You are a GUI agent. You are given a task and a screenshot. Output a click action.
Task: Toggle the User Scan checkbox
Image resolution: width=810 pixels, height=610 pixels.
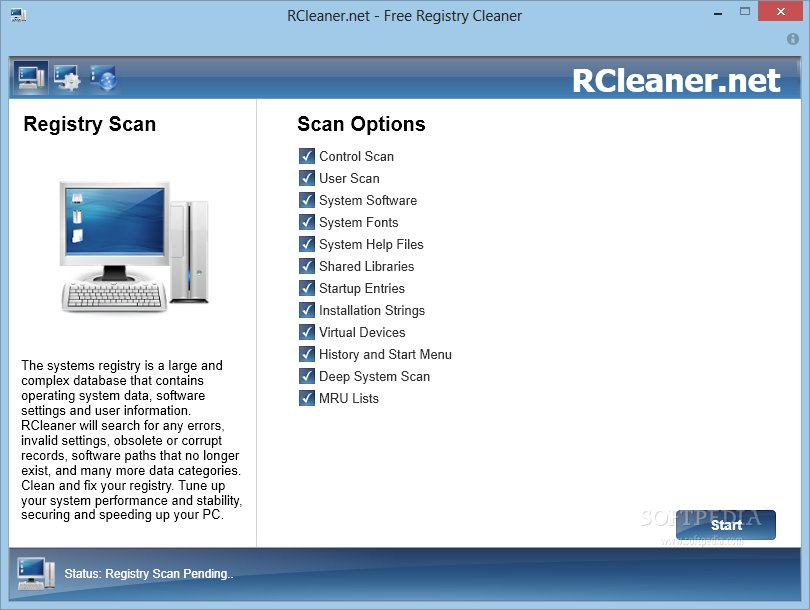307,178
